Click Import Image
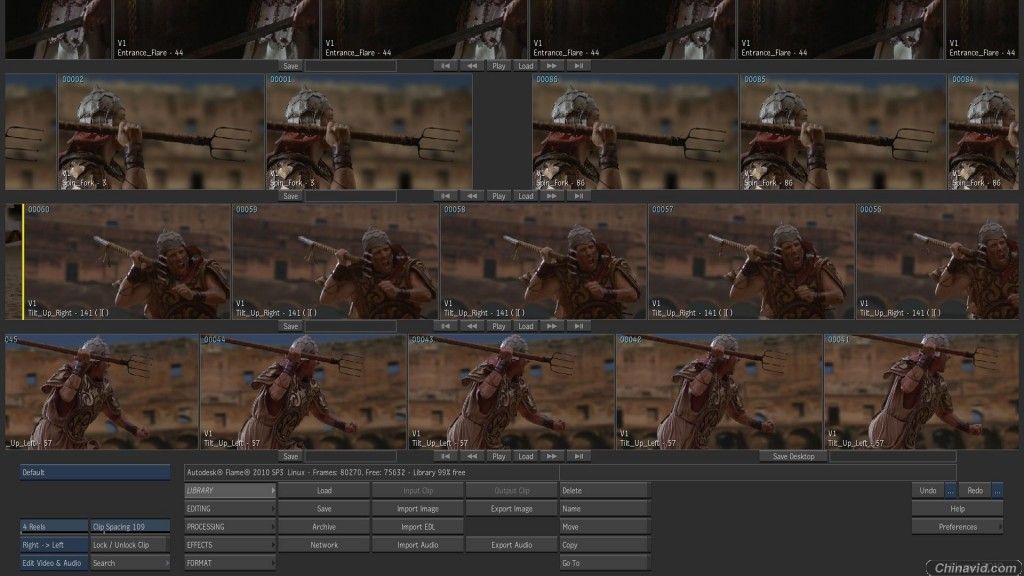1024x576 pixels. [418, 509]
